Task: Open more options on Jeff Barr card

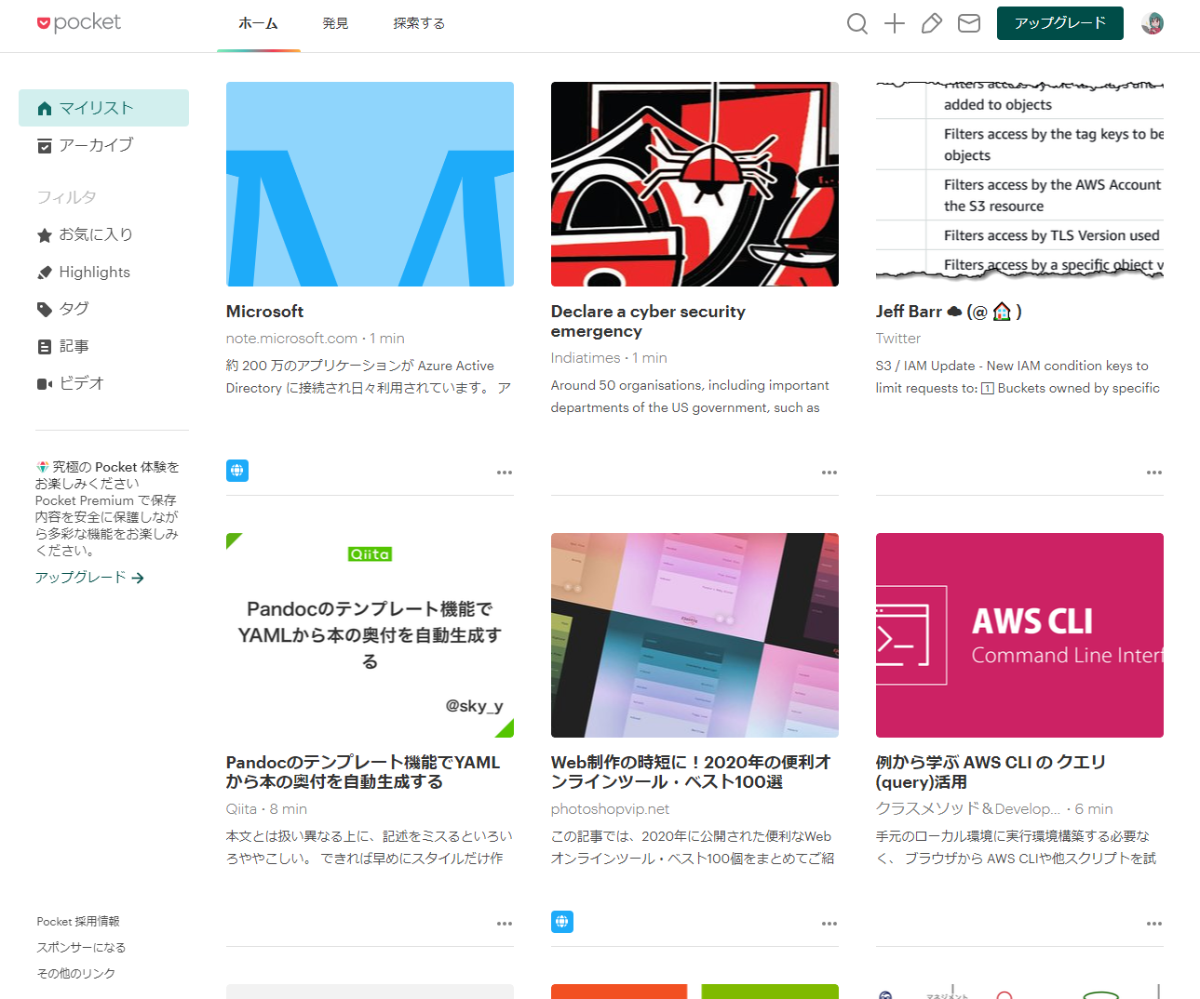Action: tap(1154, 472)
